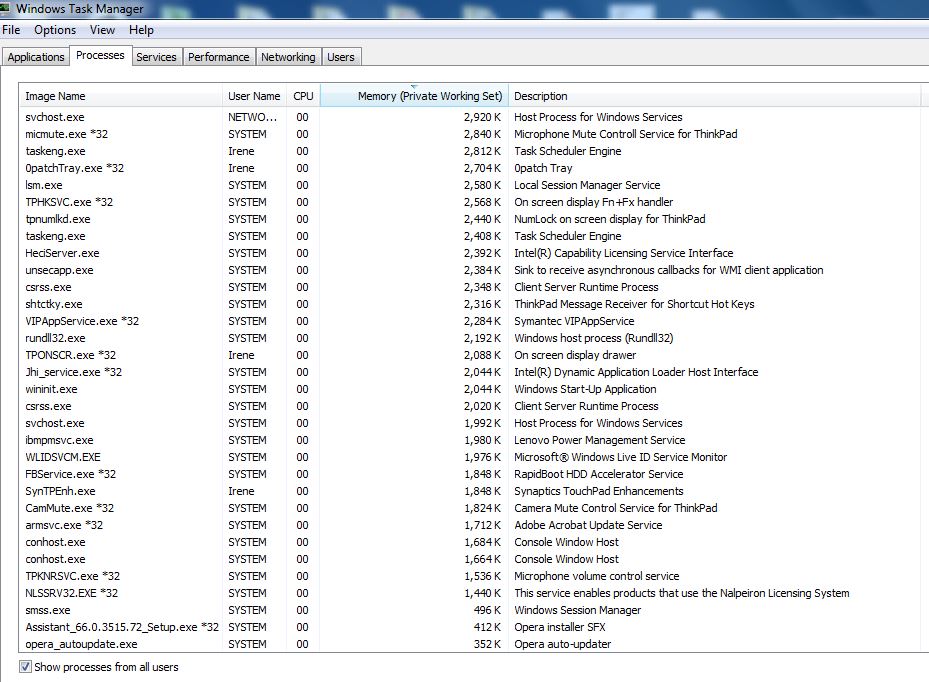Click the Description column header
Image resolution: width=929 pixels, height=682 pixels.
pos(541,96)
